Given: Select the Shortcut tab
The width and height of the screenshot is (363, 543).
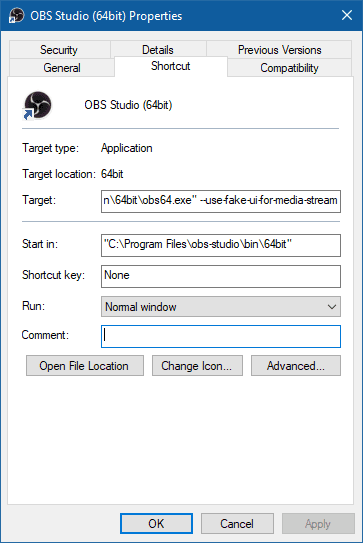Looking at the screenshot, I should click(x=171, y=66).
